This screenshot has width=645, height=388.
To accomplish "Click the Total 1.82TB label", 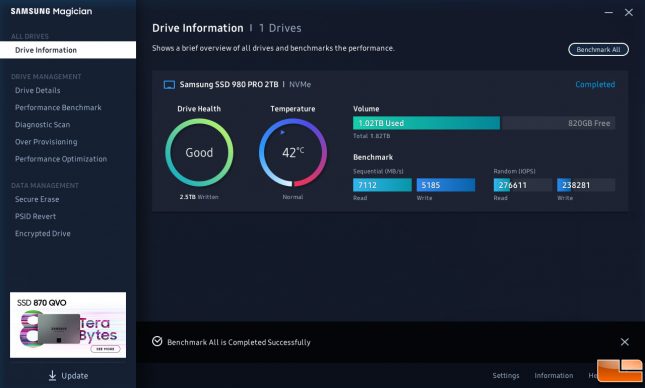I will [x=371, y=136].
